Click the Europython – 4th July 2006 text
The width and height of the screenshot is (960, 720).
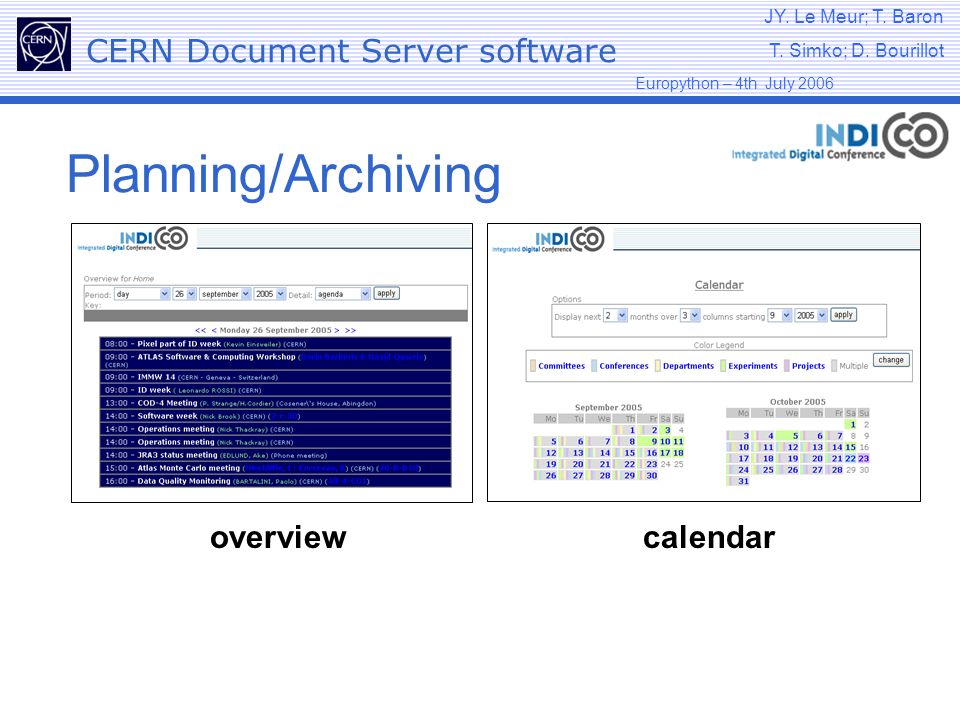point(734,83)
